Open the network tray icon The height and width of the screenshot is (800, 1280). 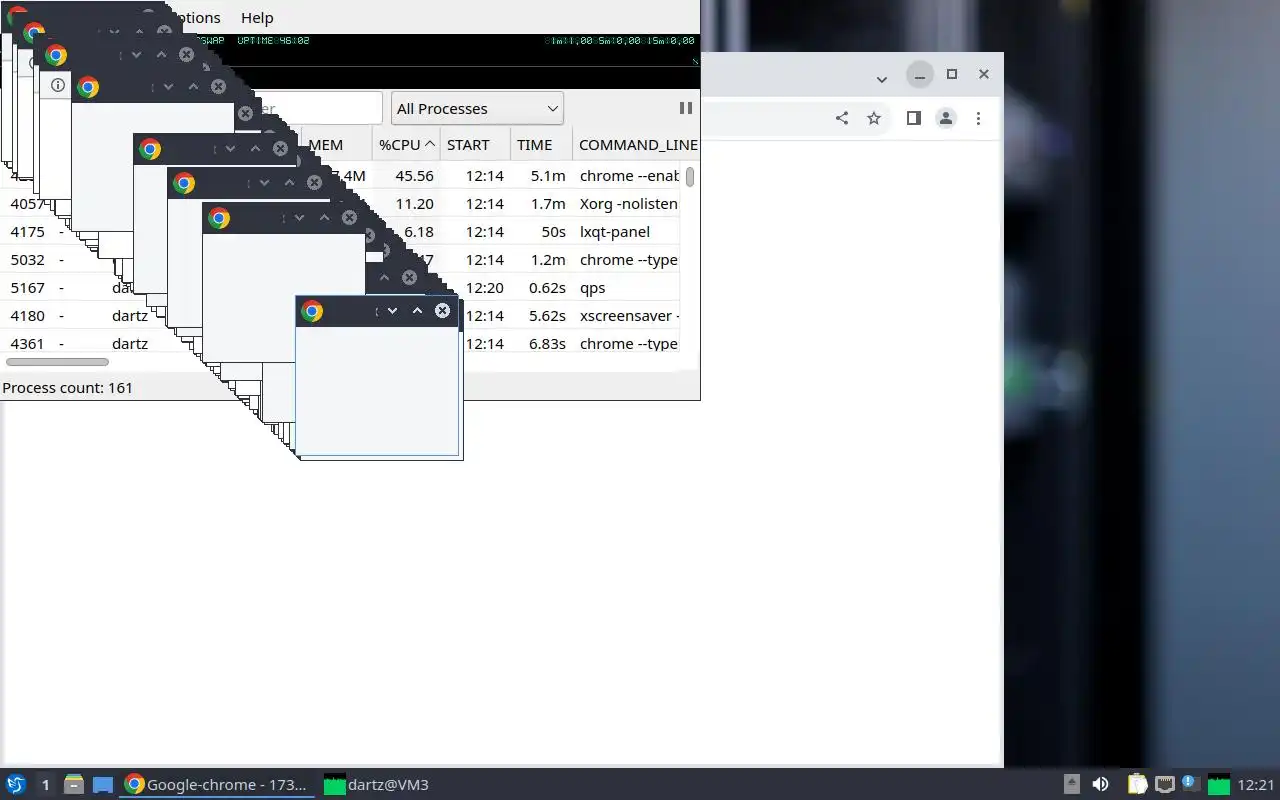coord(1164,784)
